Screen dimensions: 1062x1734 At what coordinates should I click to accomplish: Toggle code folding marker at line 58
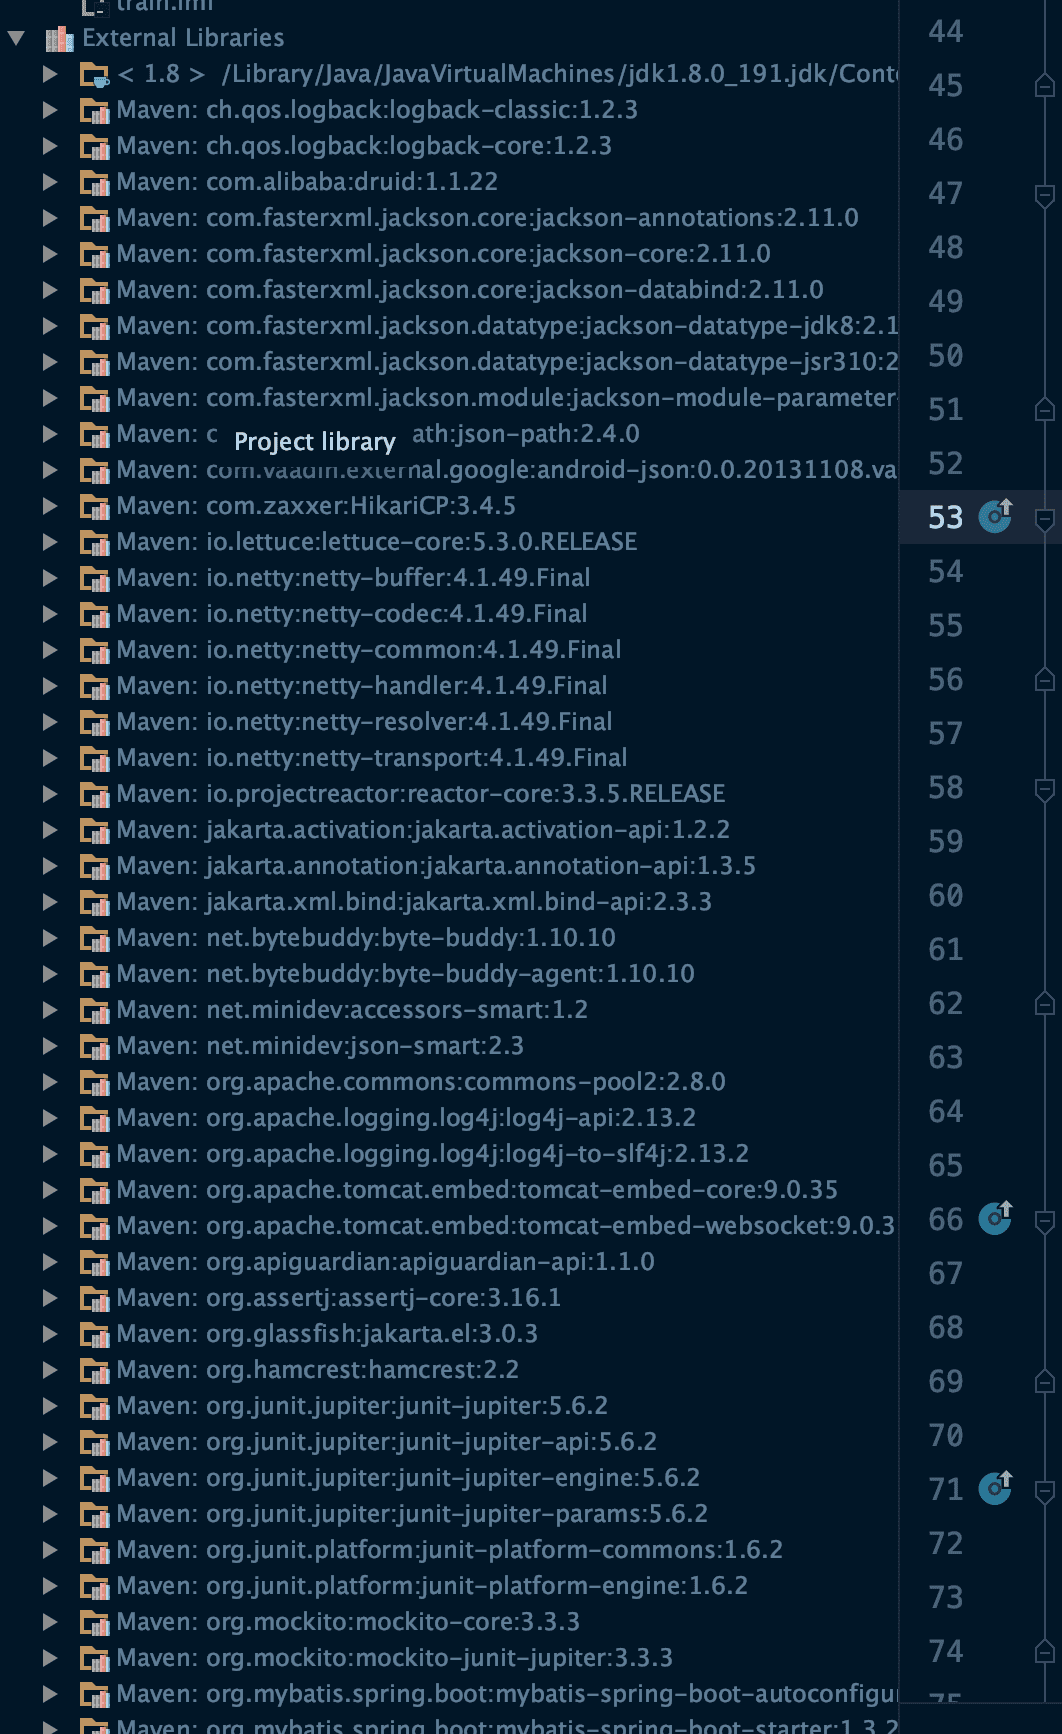(1044, 789)
